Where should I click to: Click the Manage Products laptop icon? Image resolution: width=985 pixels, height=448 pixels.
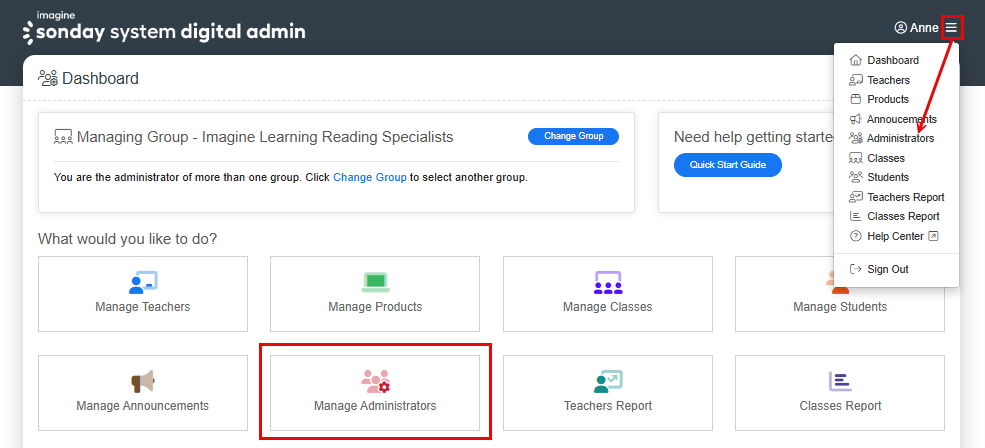tap(375, 282)
